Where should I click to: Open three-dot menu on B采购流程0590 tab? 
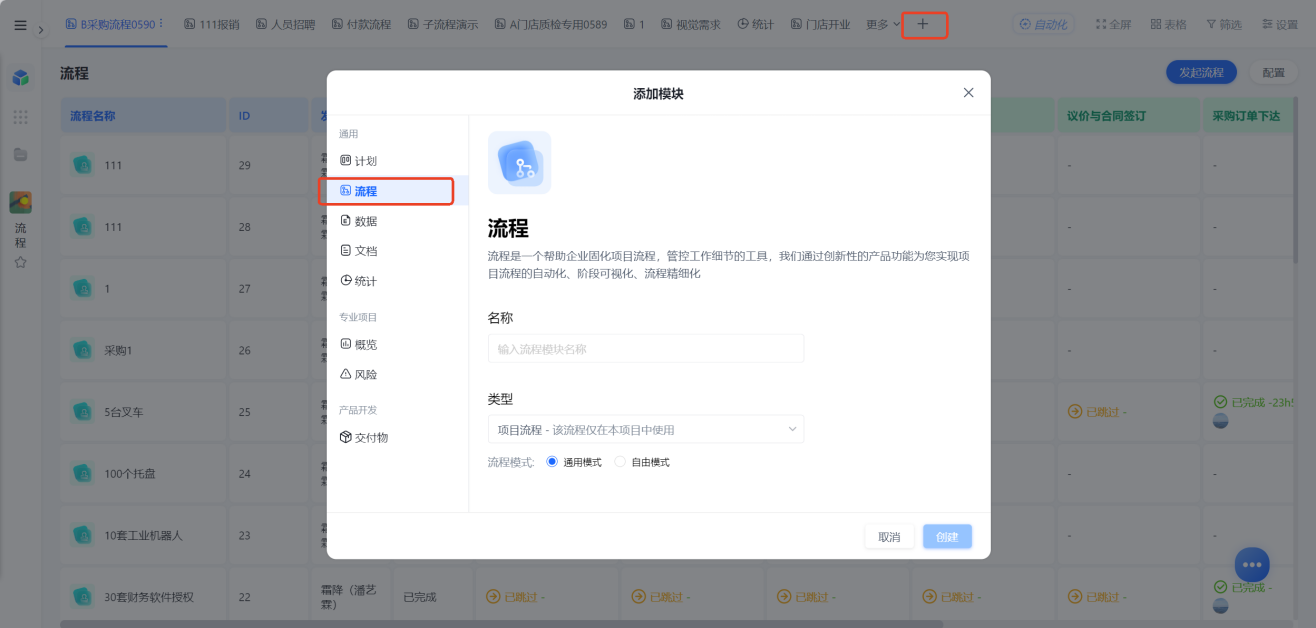tap(161, 24)
